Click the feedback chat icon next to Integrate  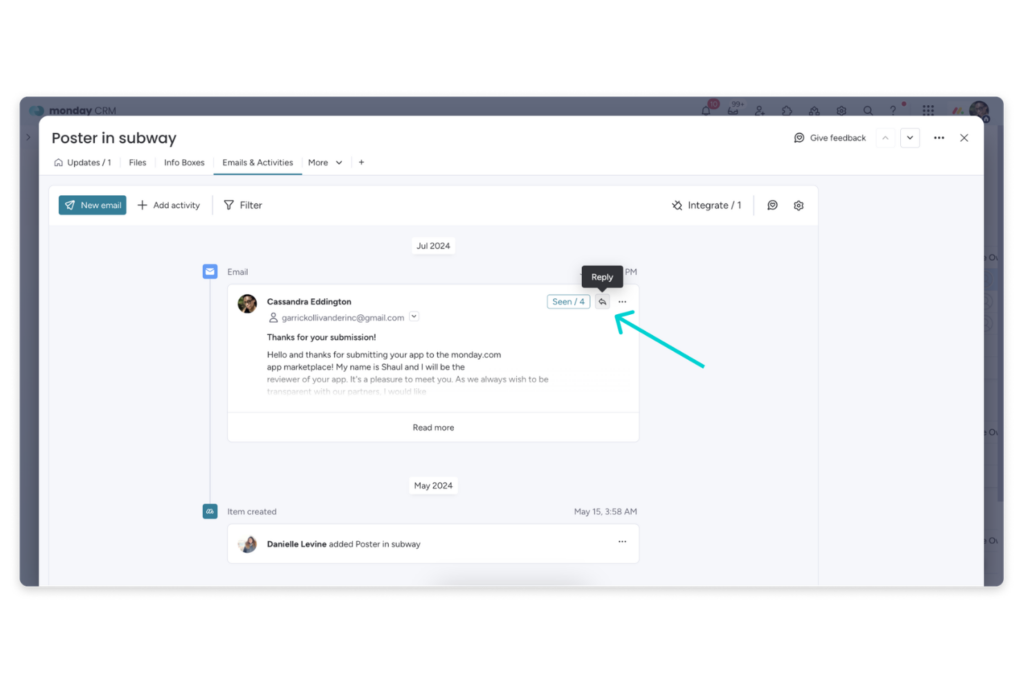click(773, 205)
